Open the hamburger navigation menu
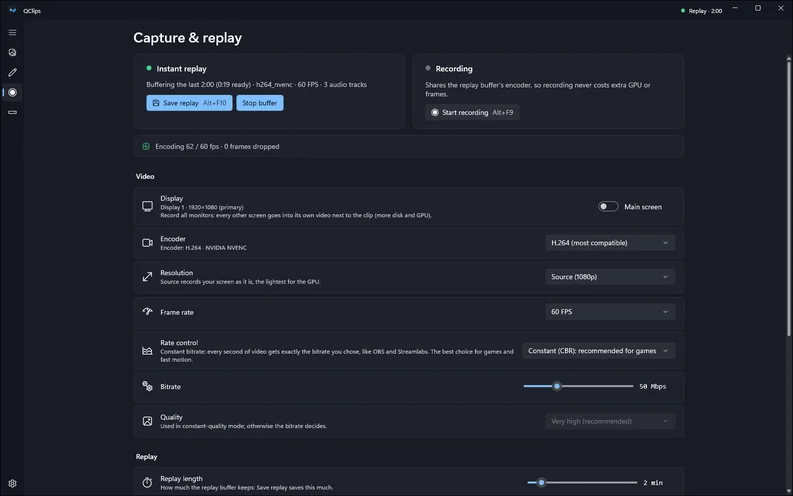This screenshot has width=793, height=496. click(x=13, y=32)
